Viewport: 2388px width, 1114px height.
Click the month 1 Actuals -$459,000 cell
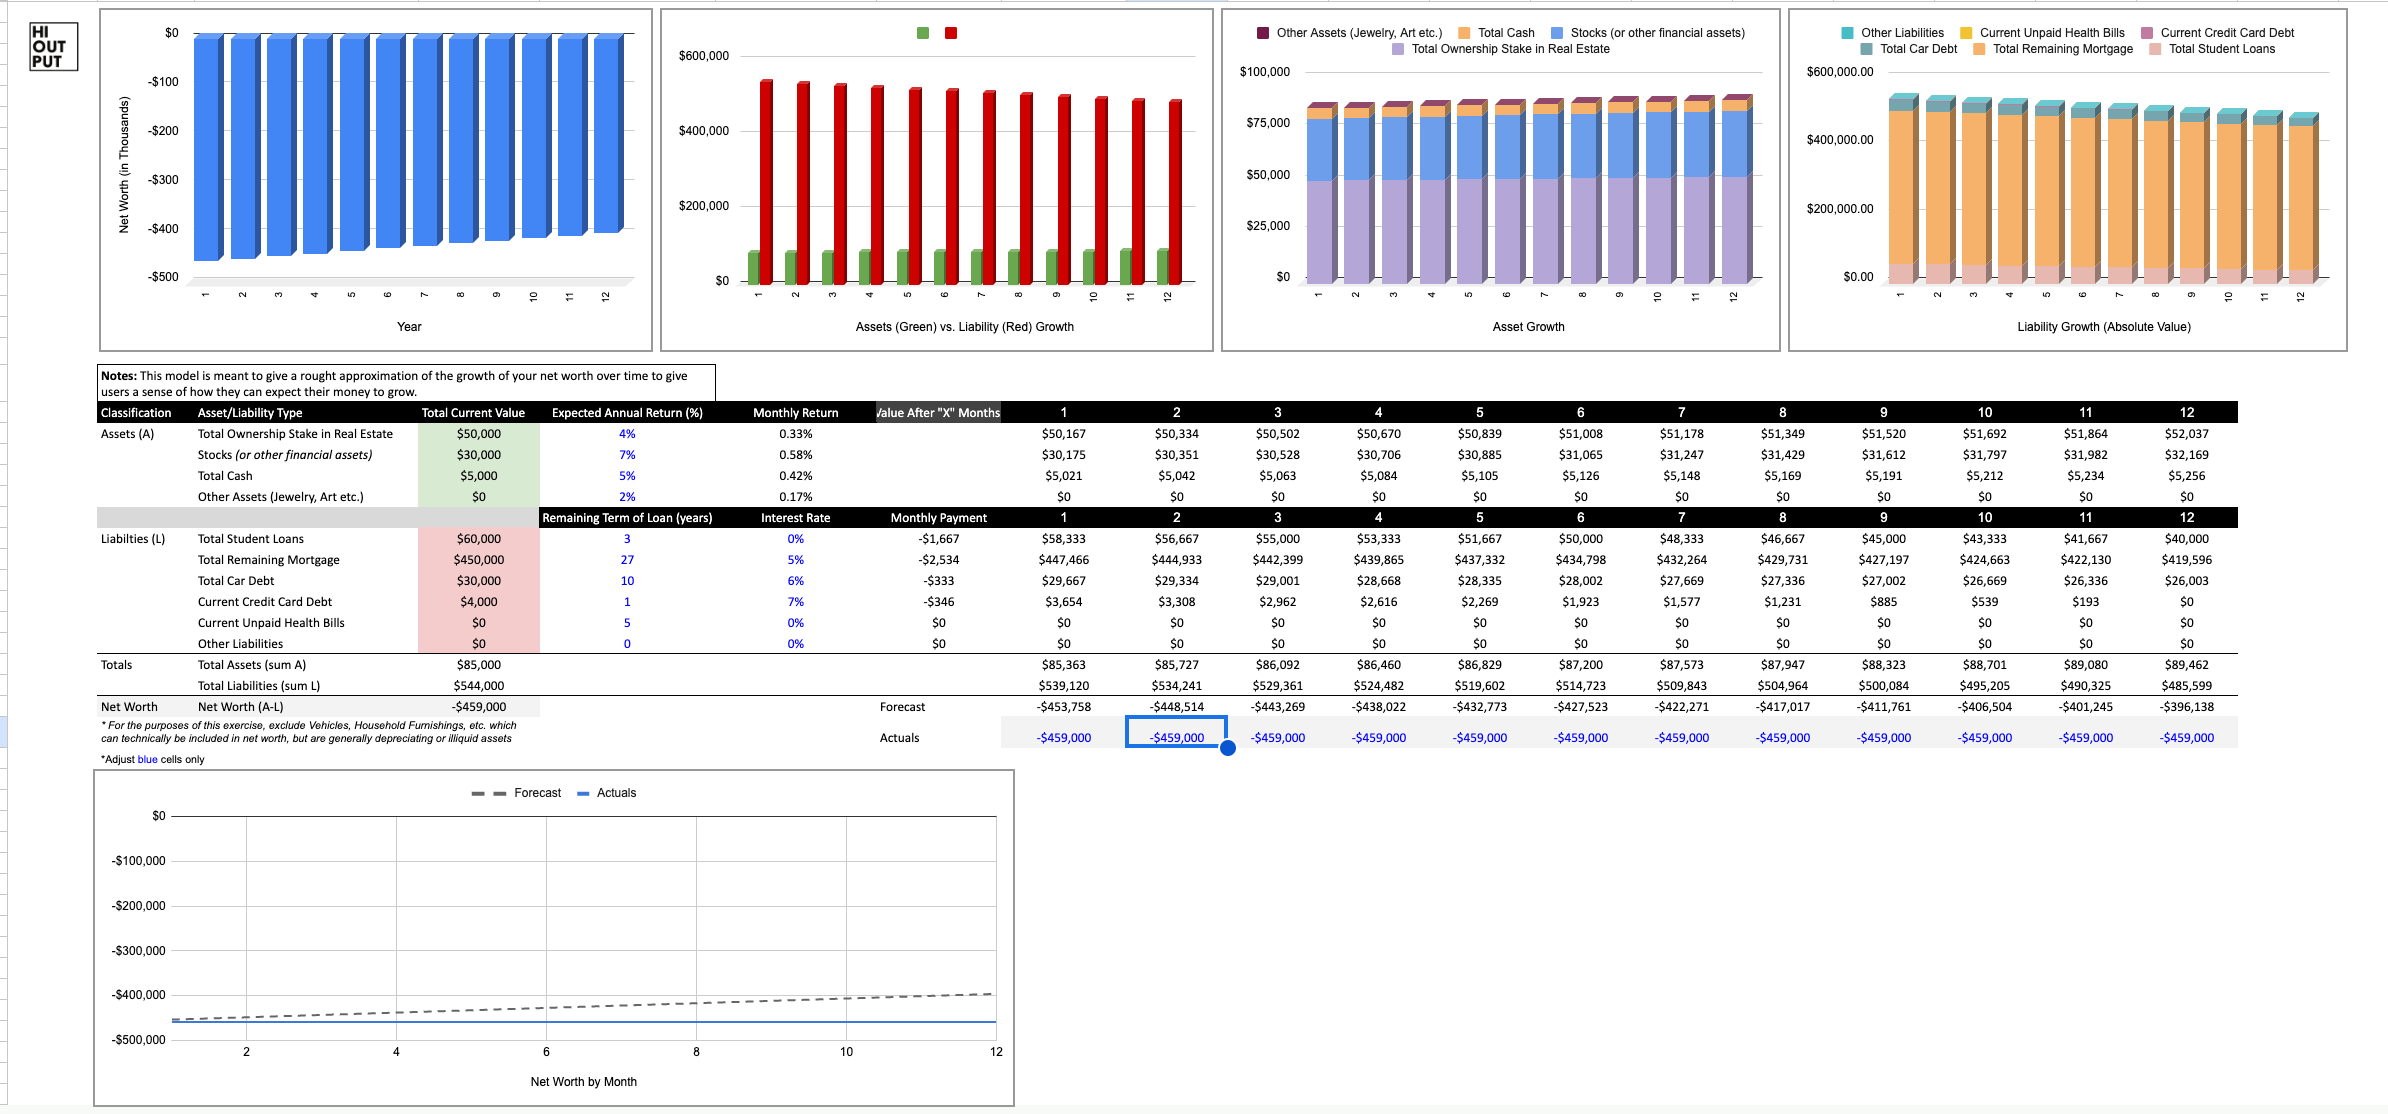coord(1063,738)
